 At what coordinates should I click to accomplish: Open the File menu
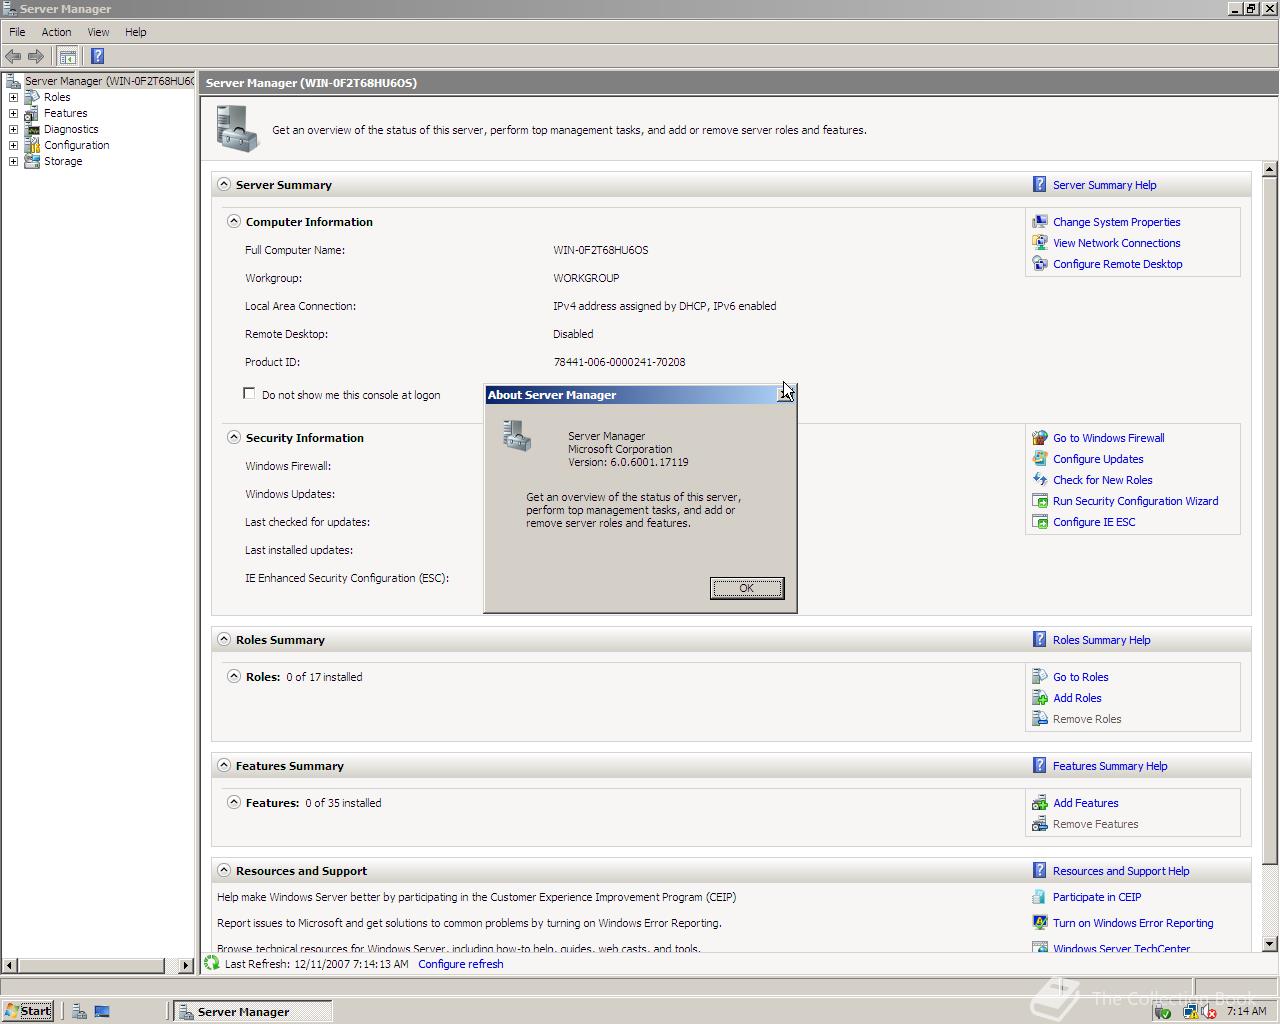pyautogui.click(x=17, y=32)
